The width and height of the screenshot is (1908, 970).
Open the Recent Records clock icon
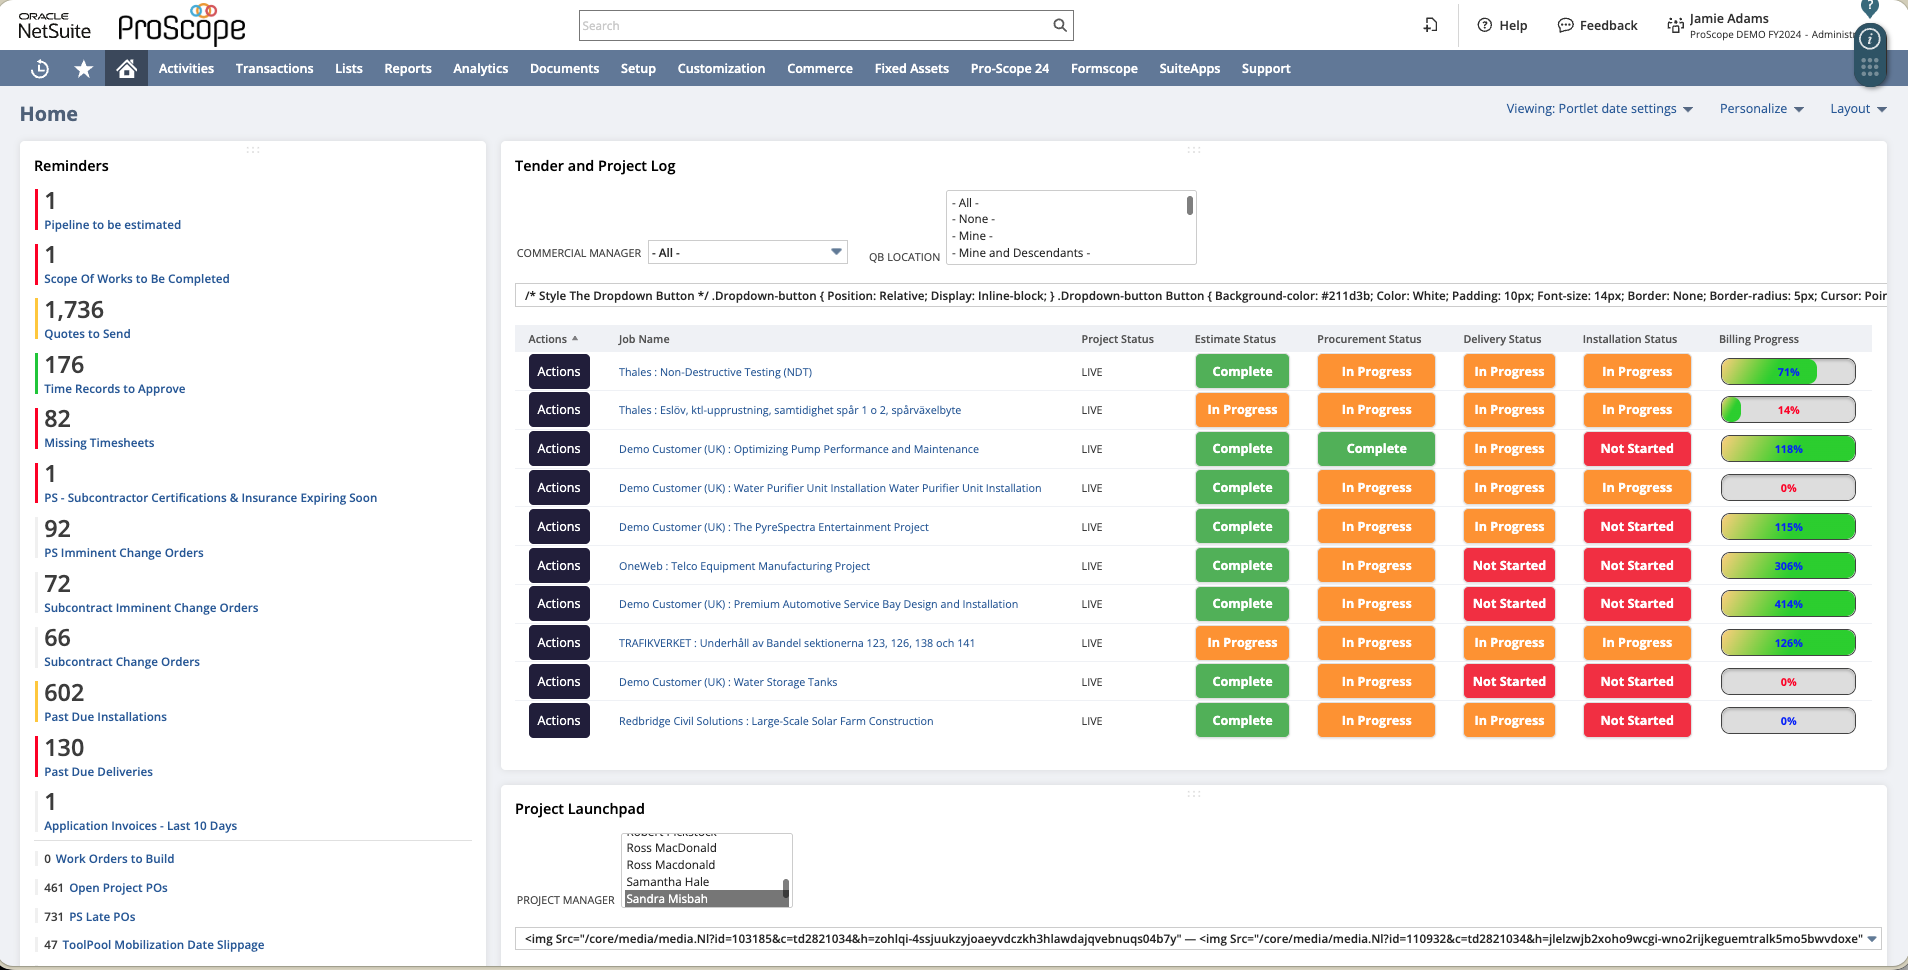[x=40, y=69]
